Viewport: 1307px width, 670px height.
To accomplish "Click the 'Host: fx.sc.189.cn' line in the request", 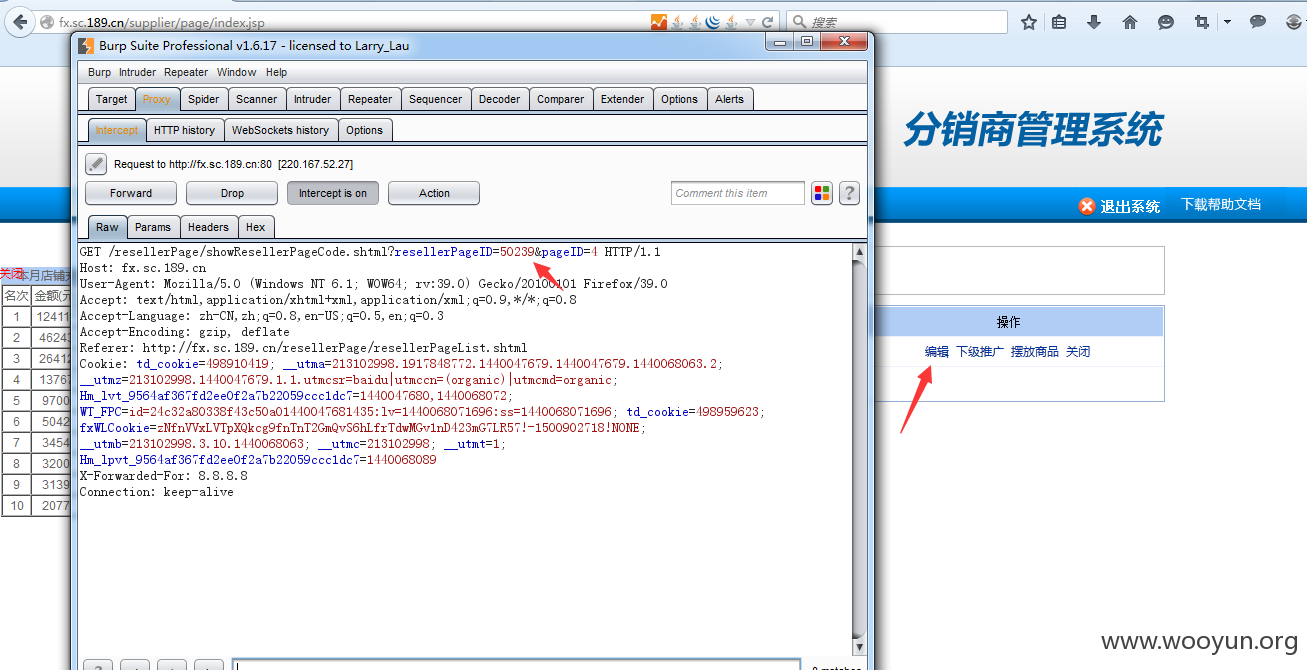I will pyautogui.click(x=143, y=268).
